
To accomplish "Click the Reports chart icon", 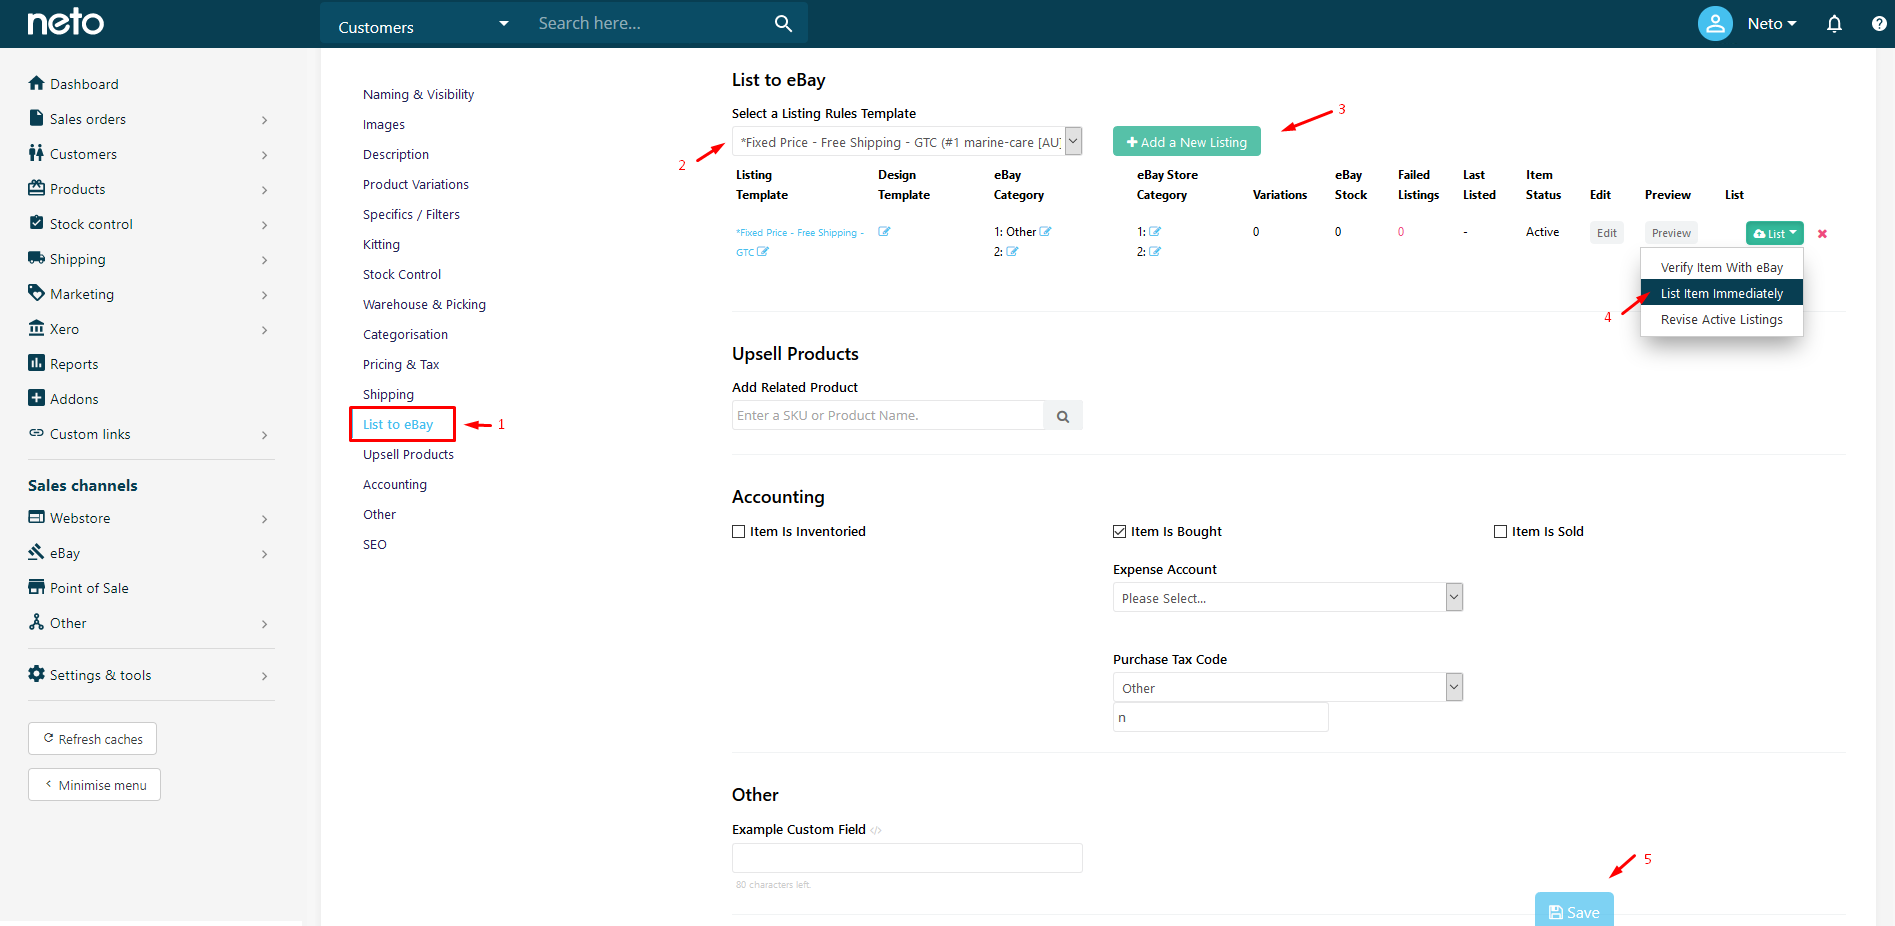I will pos(37,363).
